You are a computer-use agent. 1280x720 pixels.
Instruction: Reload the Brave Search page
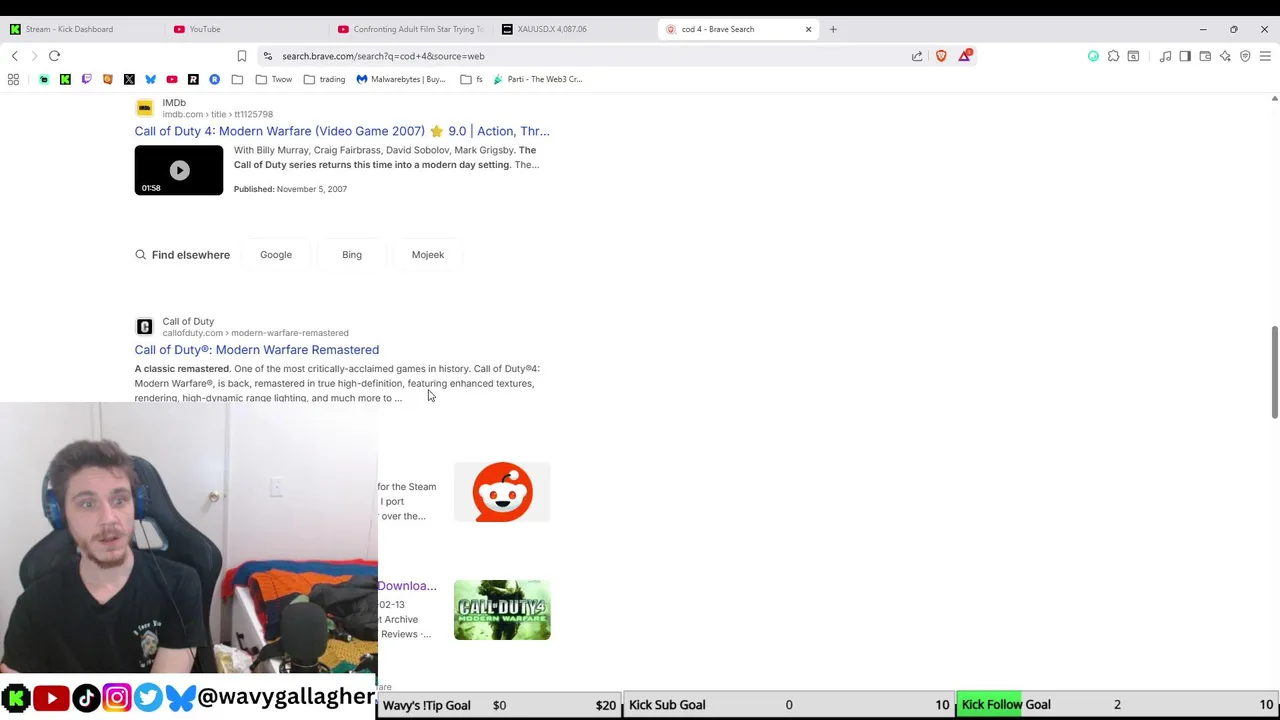coord(55,56)
